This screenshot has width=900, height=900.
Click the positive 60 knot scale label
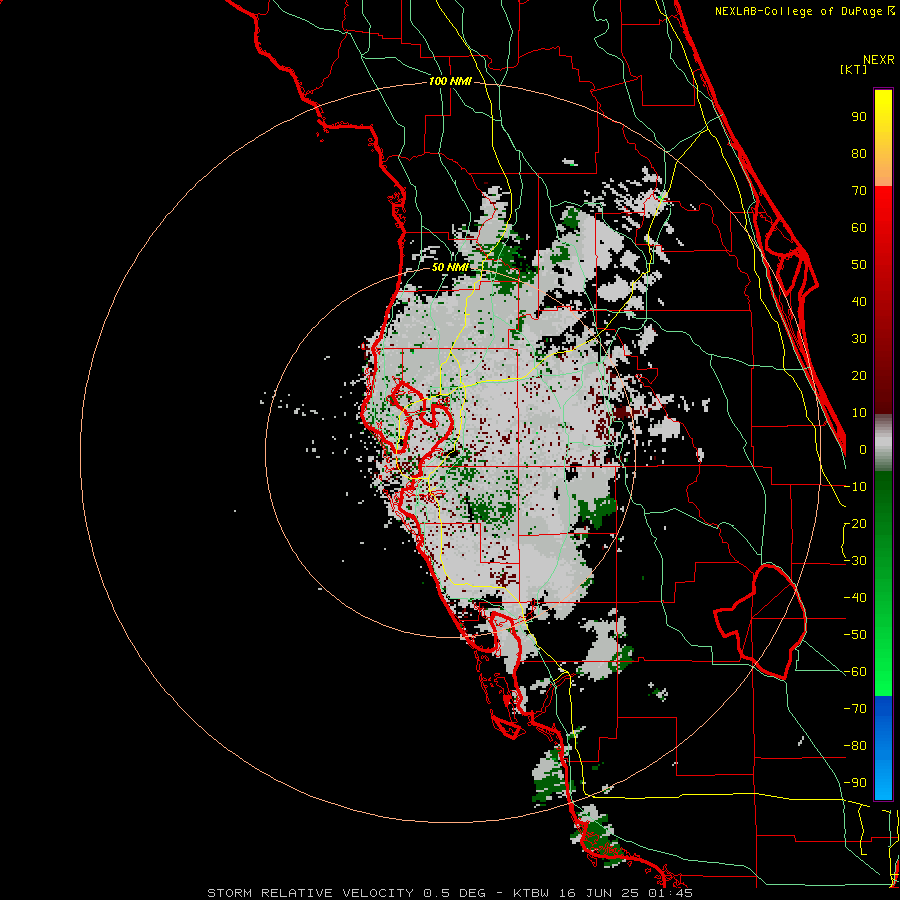(859, 228)
